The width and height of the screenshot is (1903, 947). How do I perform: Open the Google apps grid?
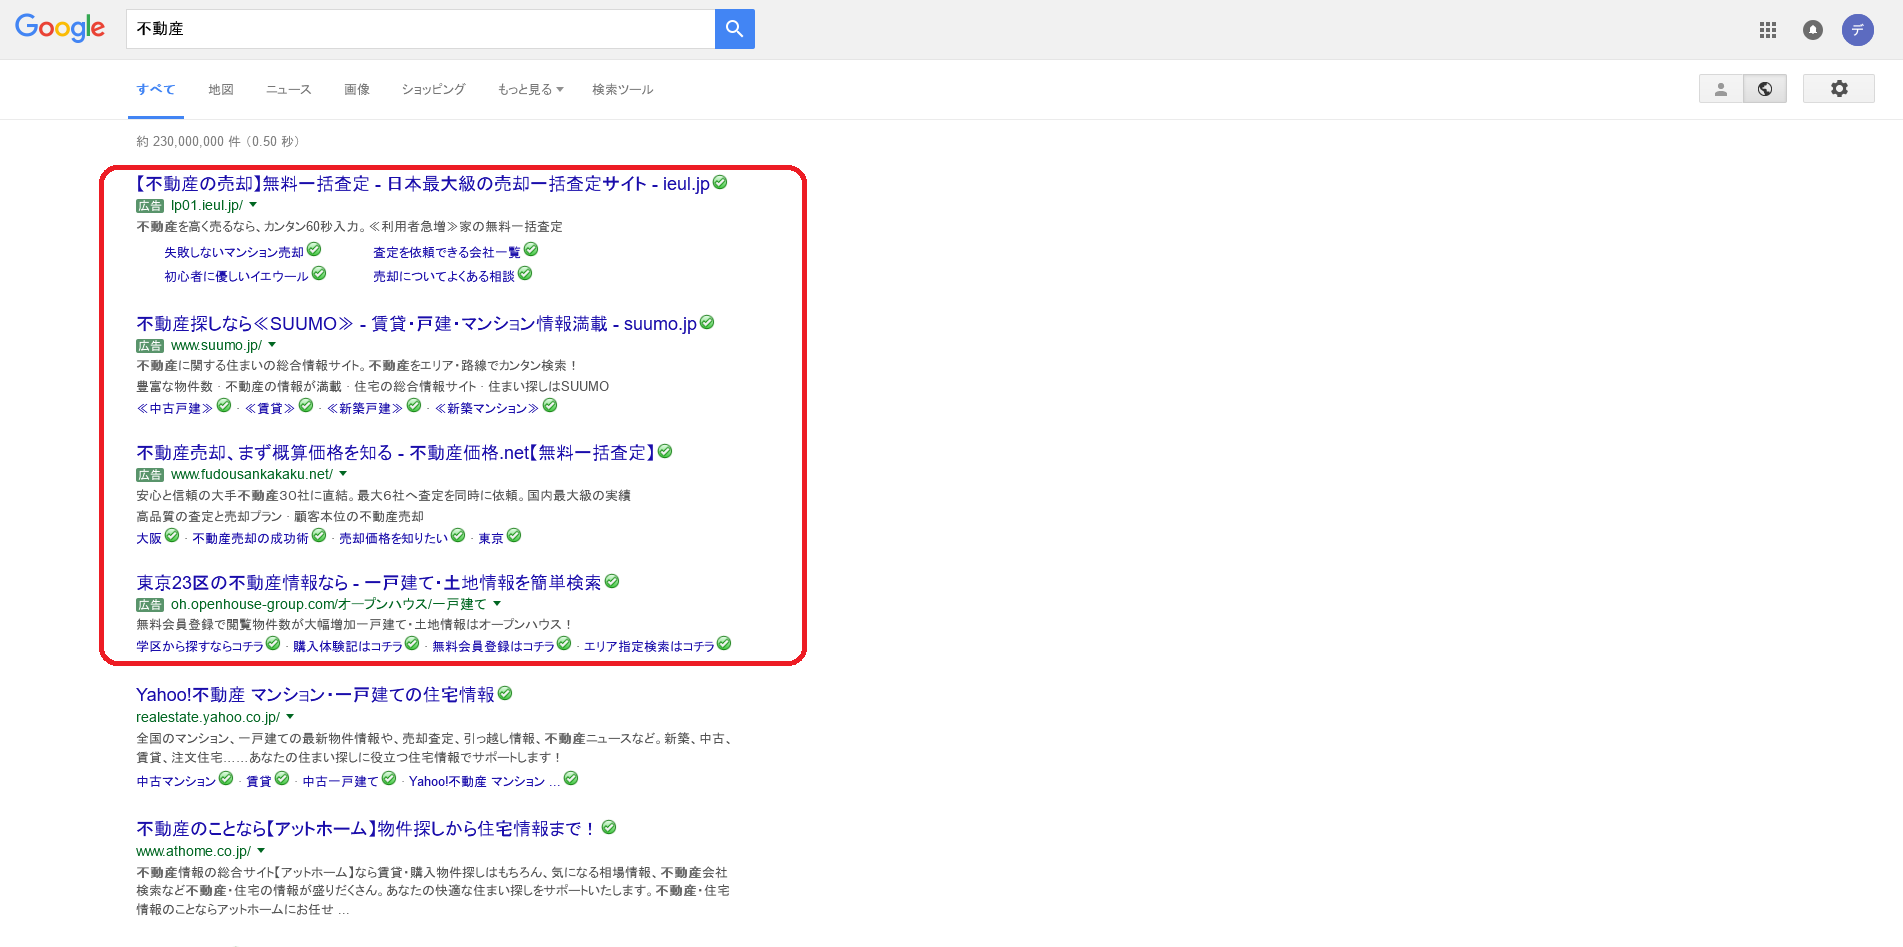click(x=1767, y=30)
